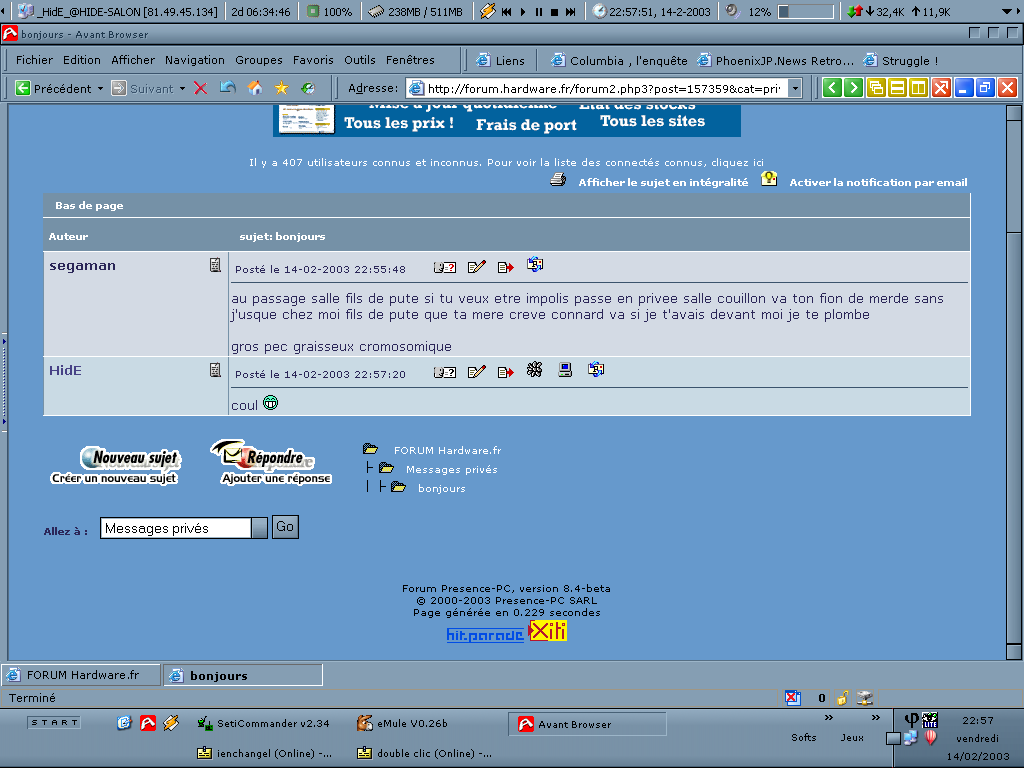Open the Navigation menu
The width and height of the screenshot is (1024, 768).
195,60
